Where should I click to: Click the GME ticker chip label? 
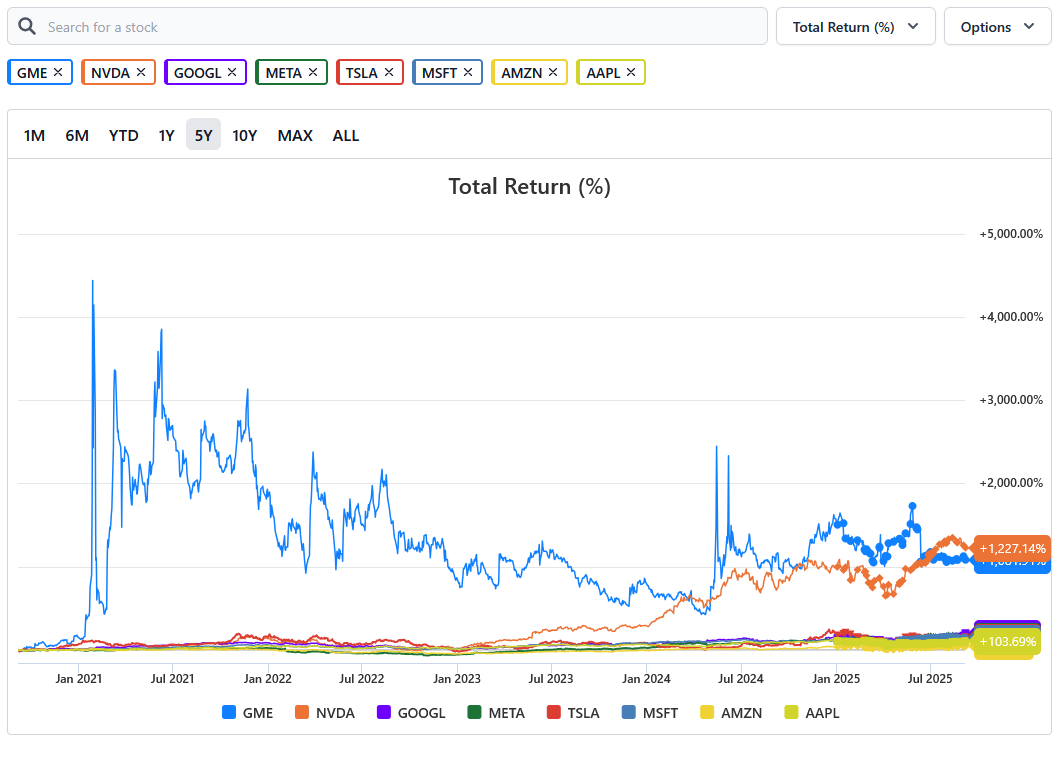point(33,73)
